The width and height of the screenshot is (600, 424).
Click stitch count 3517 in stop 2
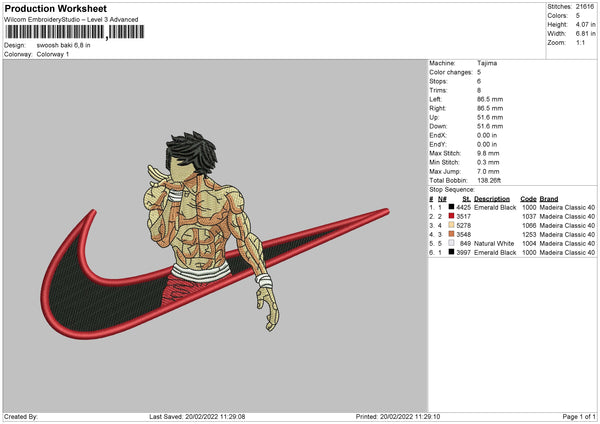[x=463, y=217]
